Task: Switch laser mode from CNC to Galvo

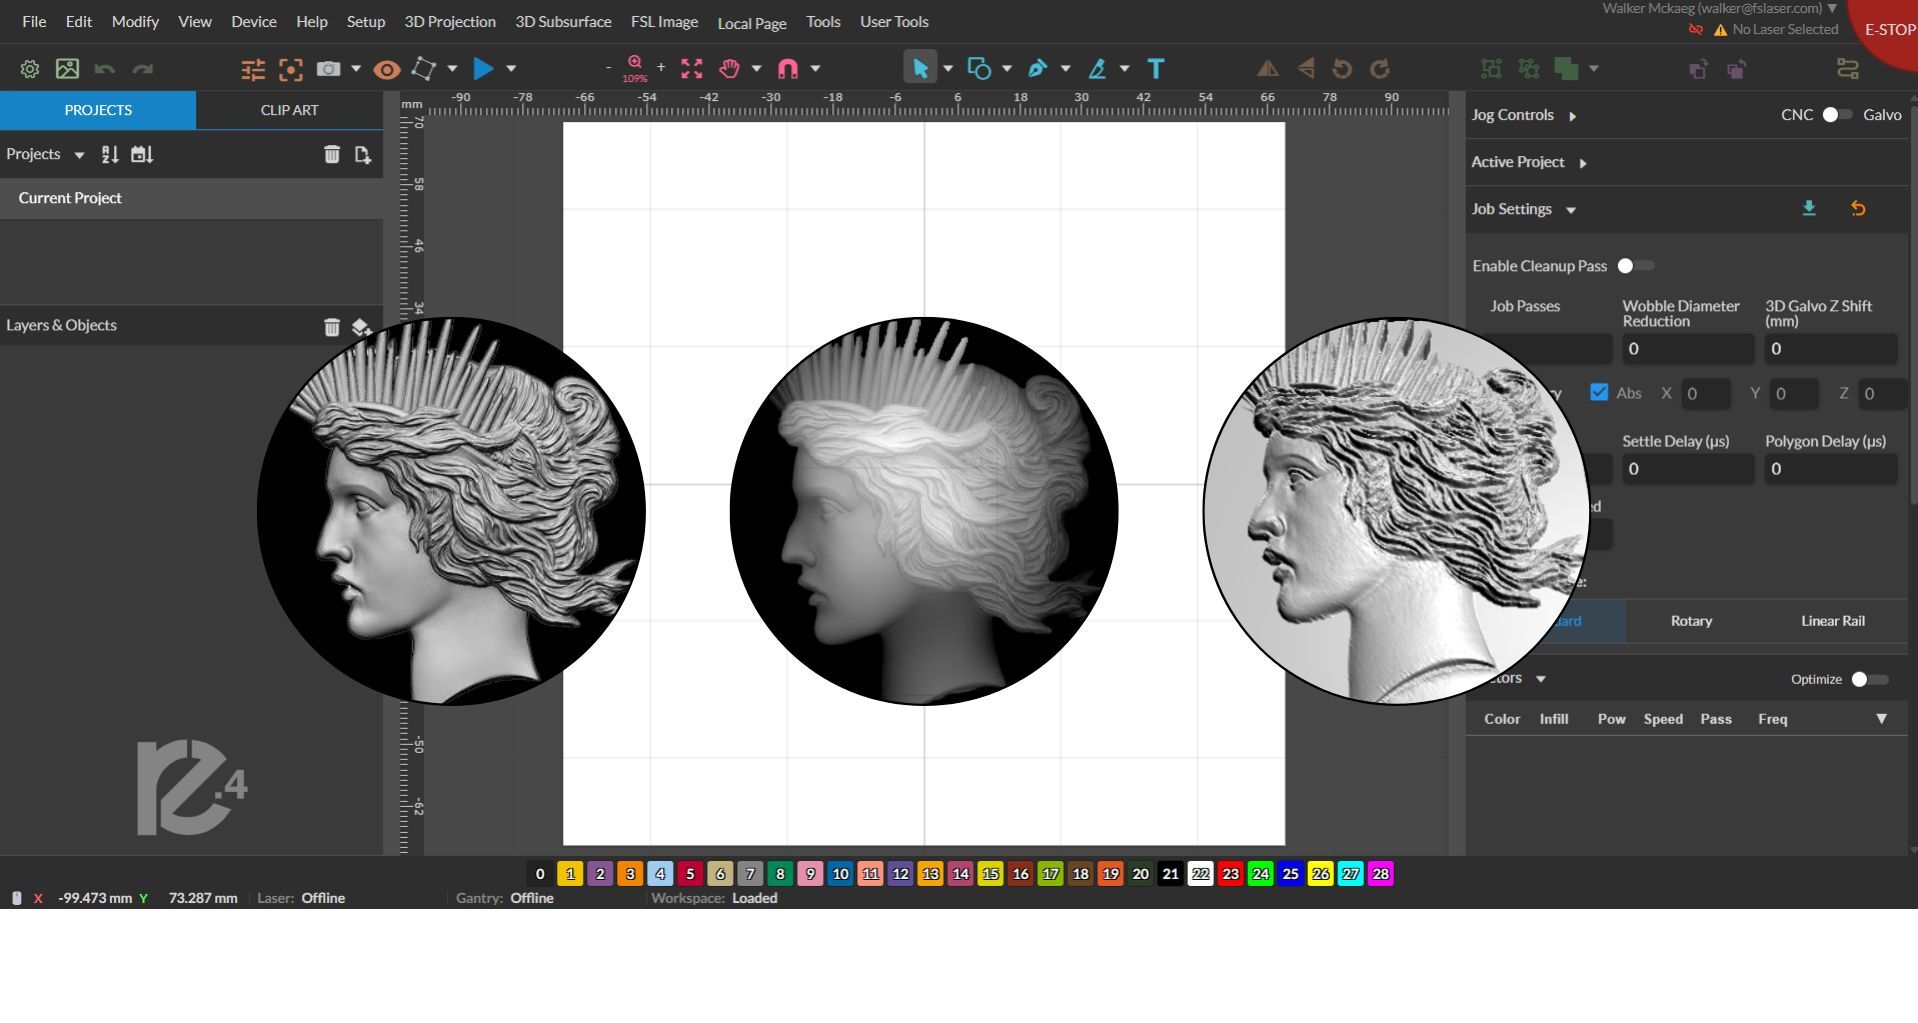Action: 1837,115
